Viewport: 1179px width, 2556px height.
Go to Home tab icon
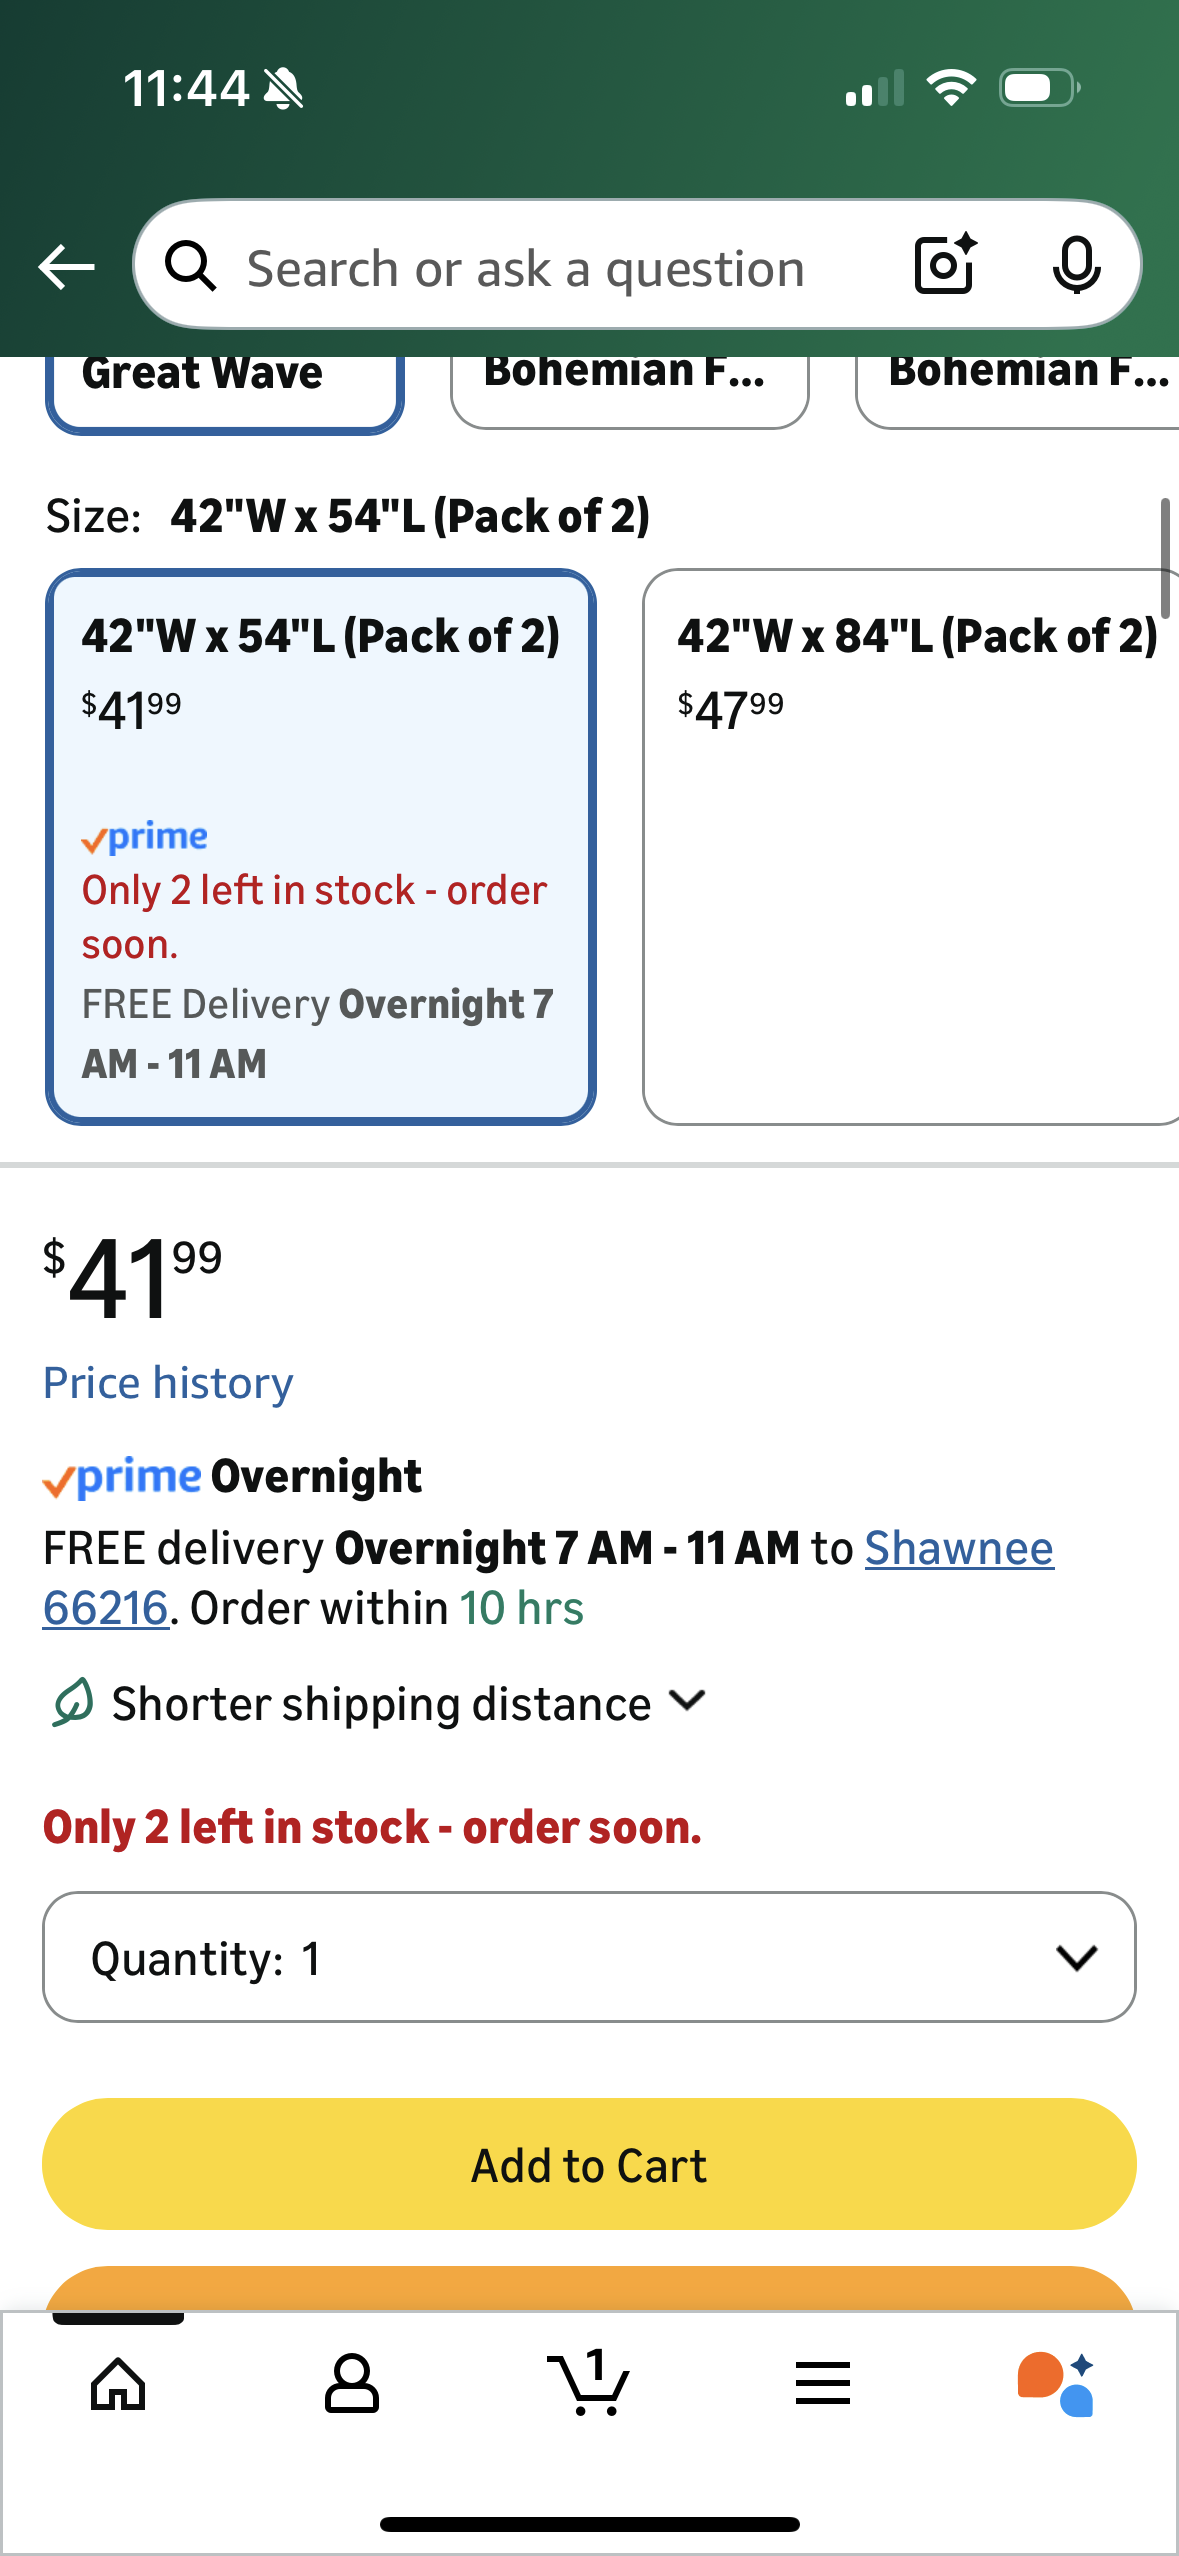(x=118, y=2384)
